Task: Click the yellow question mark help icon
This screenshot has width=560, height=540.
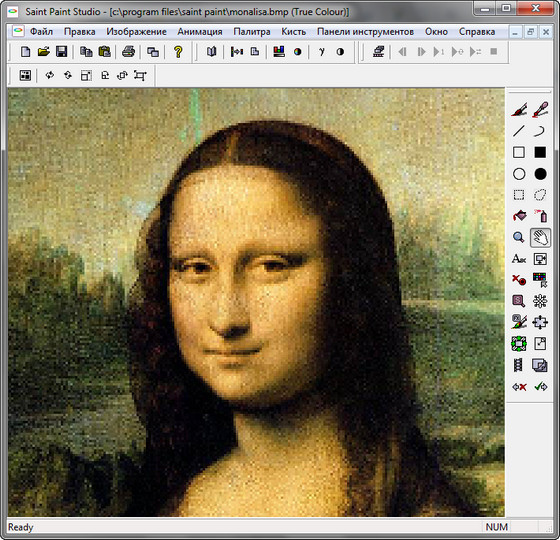Action: tap(178, 52)
